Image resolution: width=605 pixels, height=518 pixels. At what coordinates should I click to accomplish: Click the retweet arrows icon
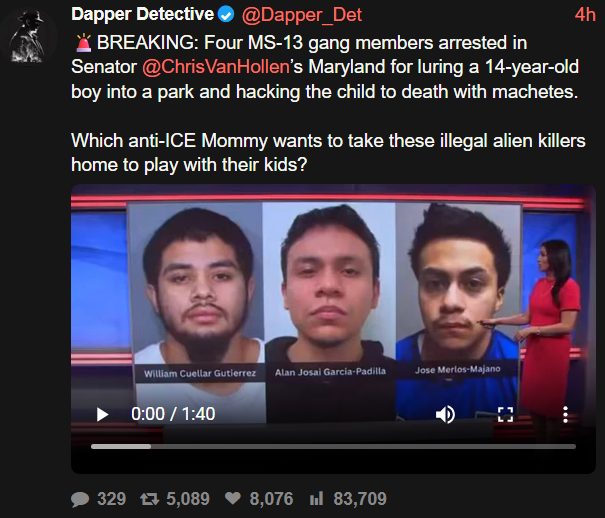click(149, 499)
